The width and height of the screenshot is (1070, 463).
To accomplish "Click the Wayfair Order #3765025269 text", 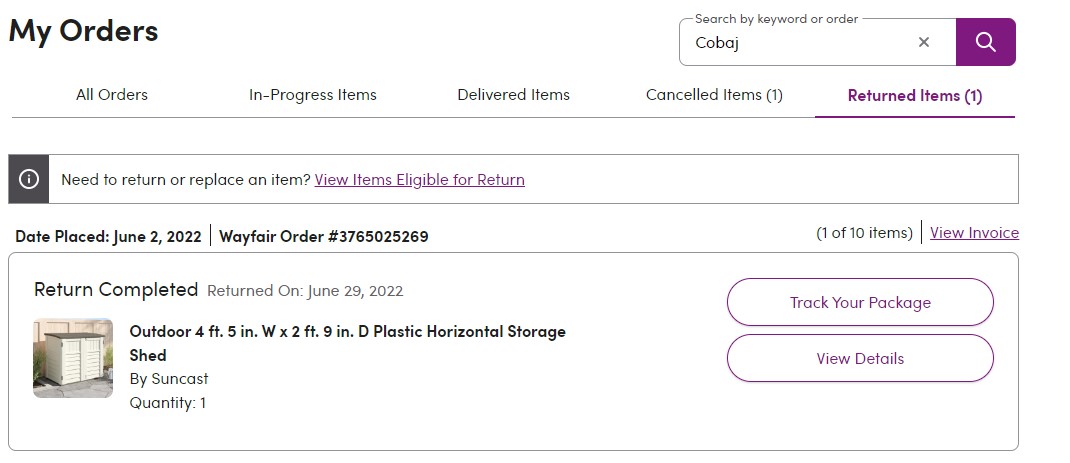I will pos(323,236).
